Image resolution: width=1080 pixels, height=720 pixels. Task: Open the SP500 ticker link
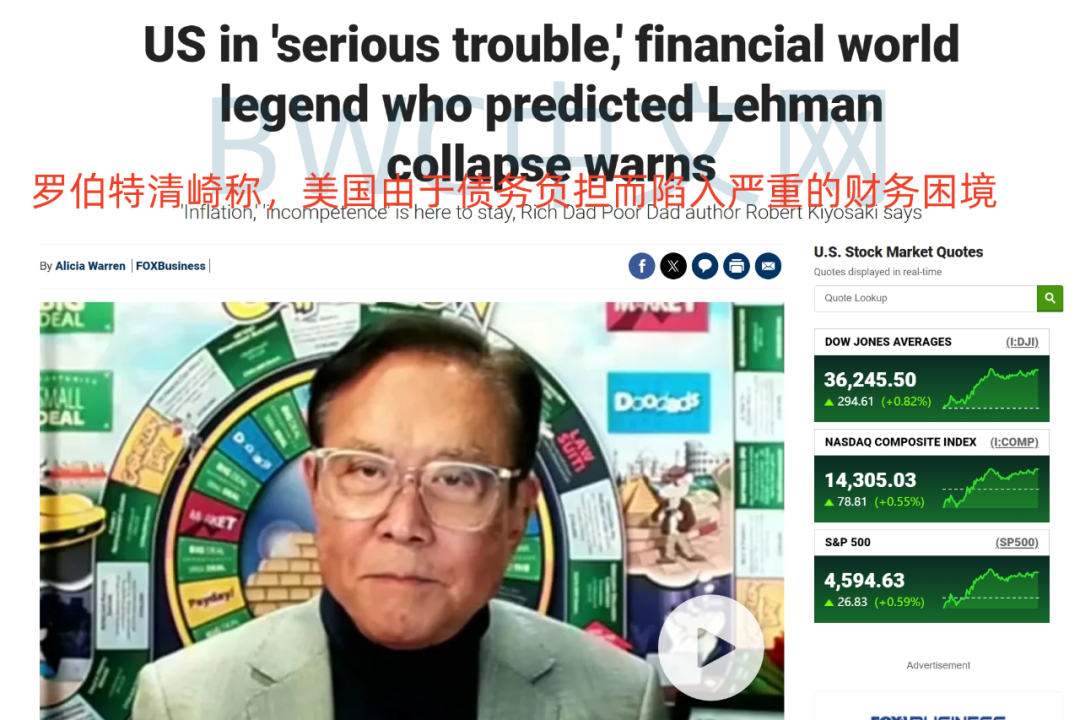1017,542
